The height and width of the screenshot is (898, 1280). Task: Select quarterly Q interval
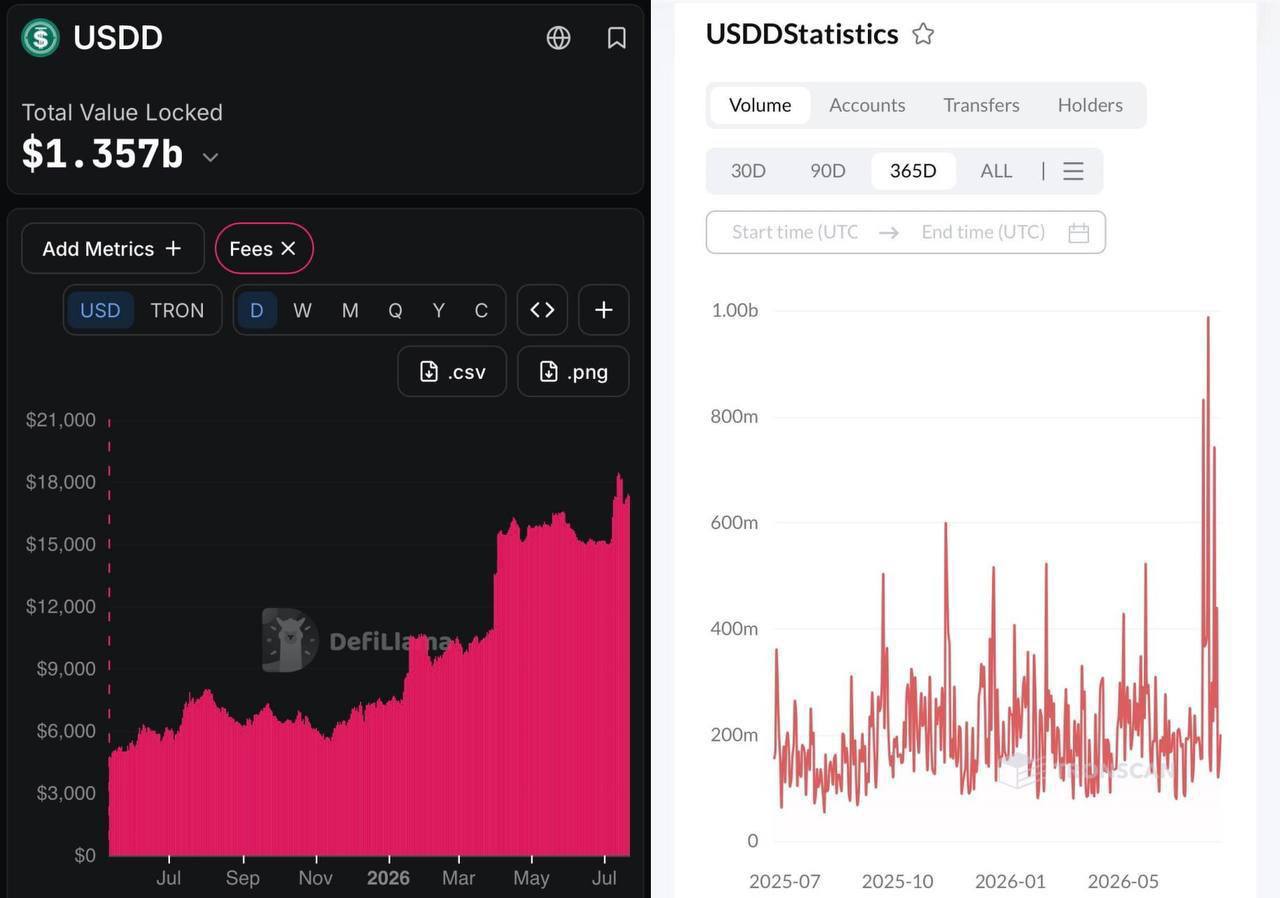click(x=395, y=310)
